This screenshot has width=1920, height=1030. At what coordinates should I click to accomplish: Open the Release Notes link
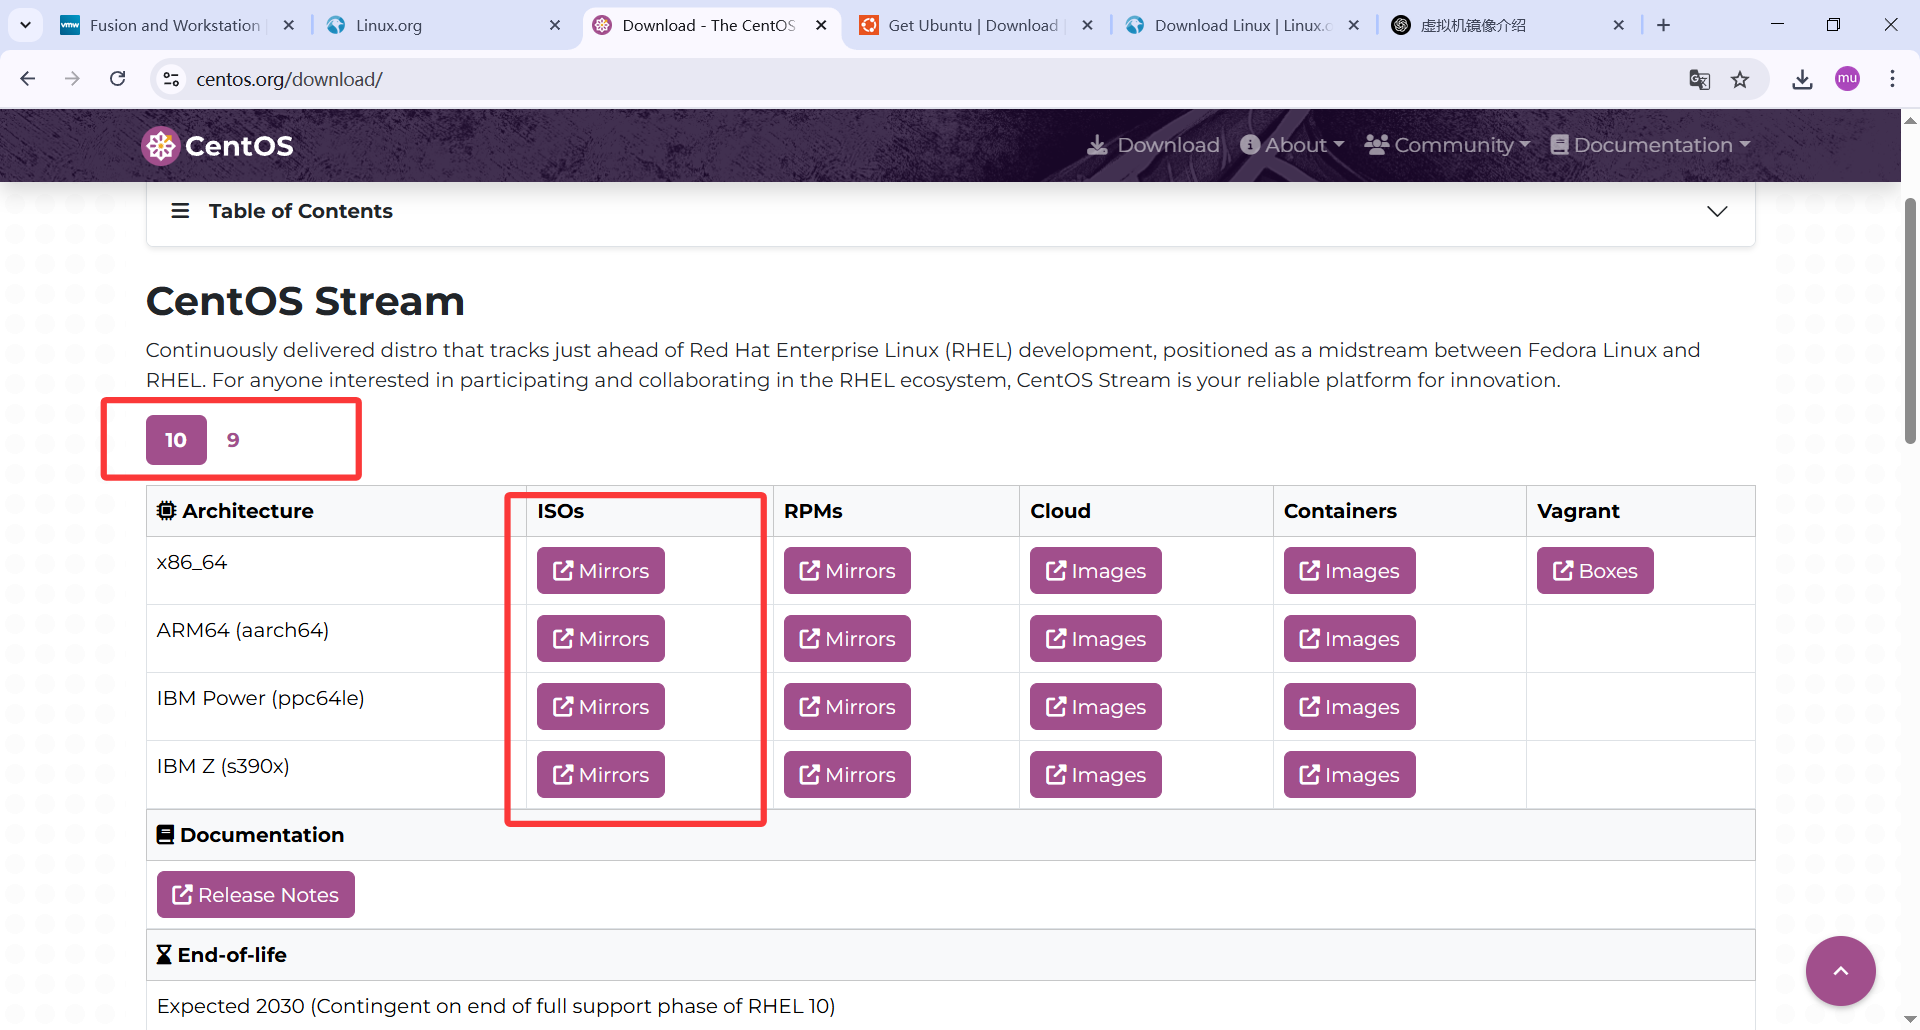point(256,895)
